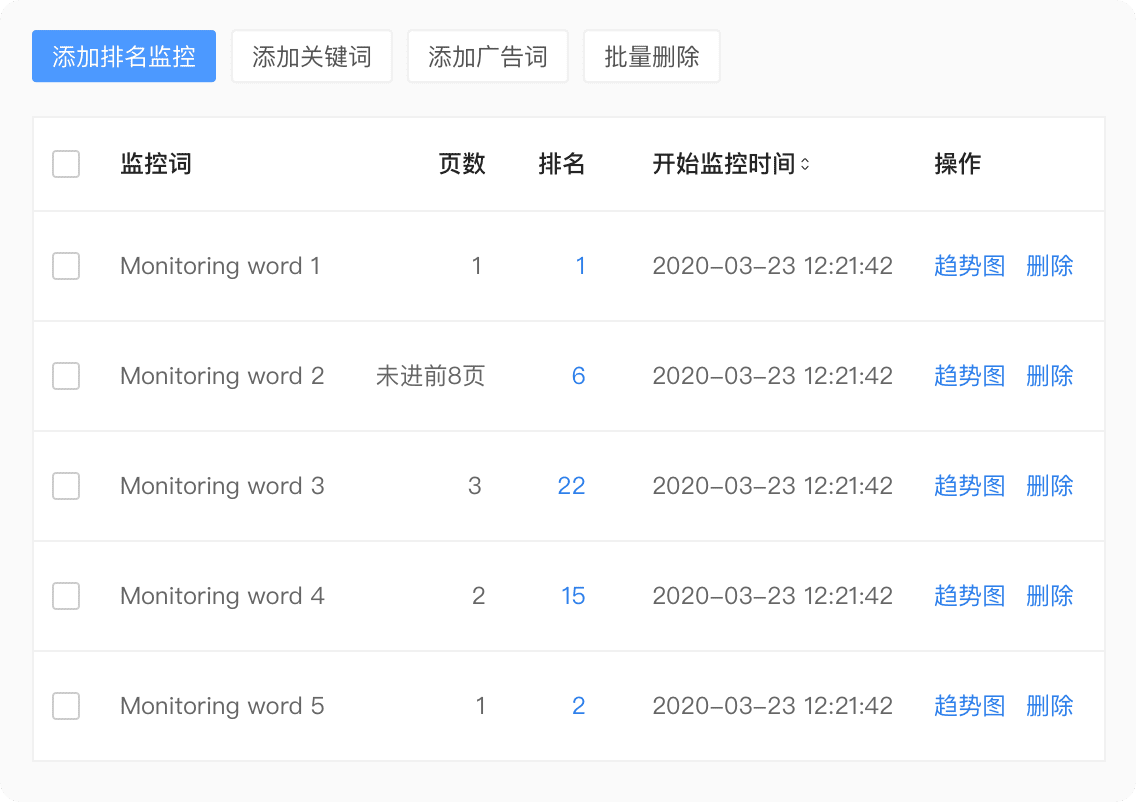Click 删除 for Monitoring word 4
Image resolution: width=1136 pixels, height=802 pixels.
pyautogui.click(x=1050, y=596)
